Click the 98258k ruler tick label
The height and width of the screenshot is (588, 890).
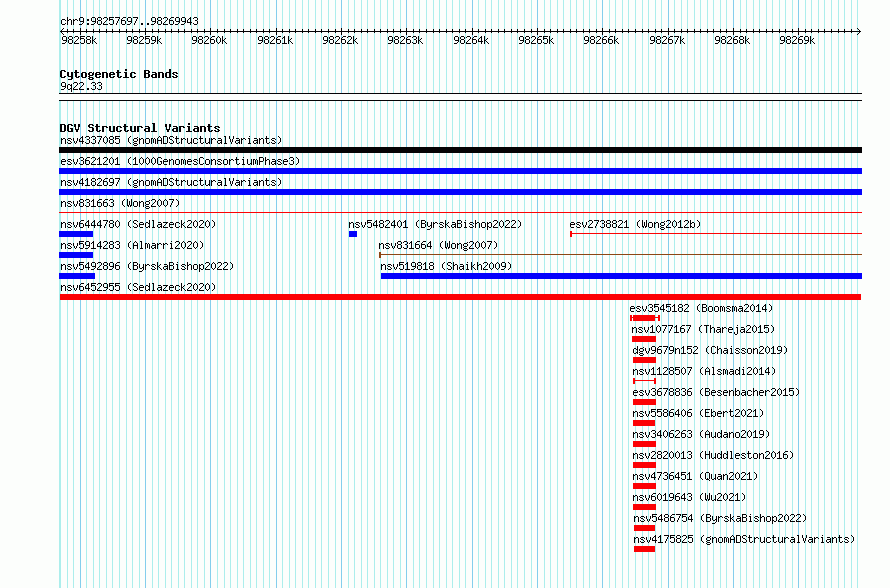tap(79, 40)
